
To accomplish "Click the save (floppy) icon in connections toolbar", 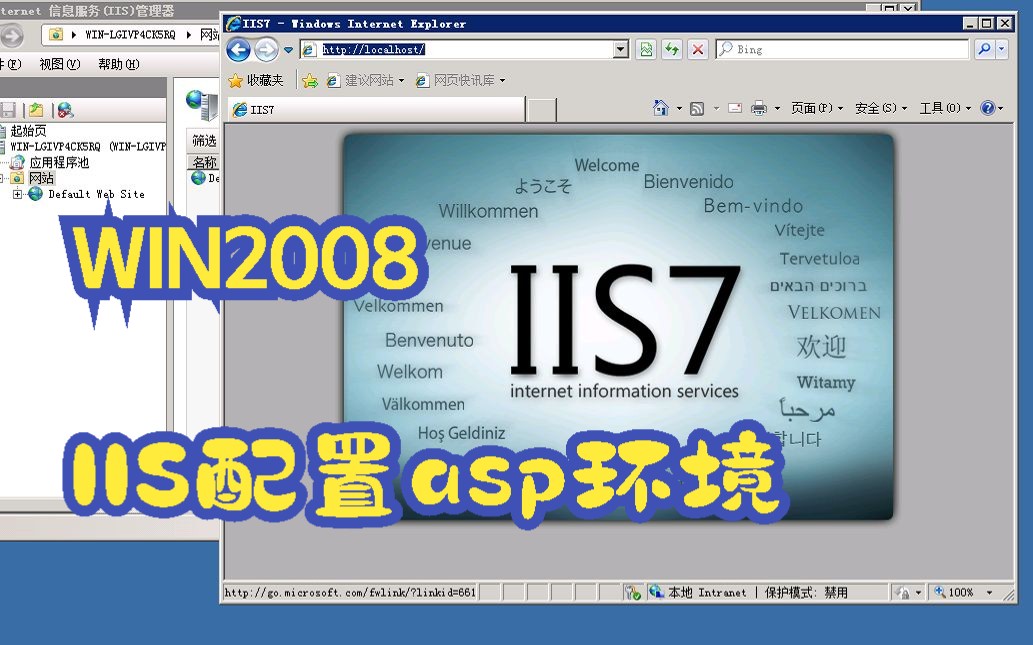I will (x=7, y=110).
